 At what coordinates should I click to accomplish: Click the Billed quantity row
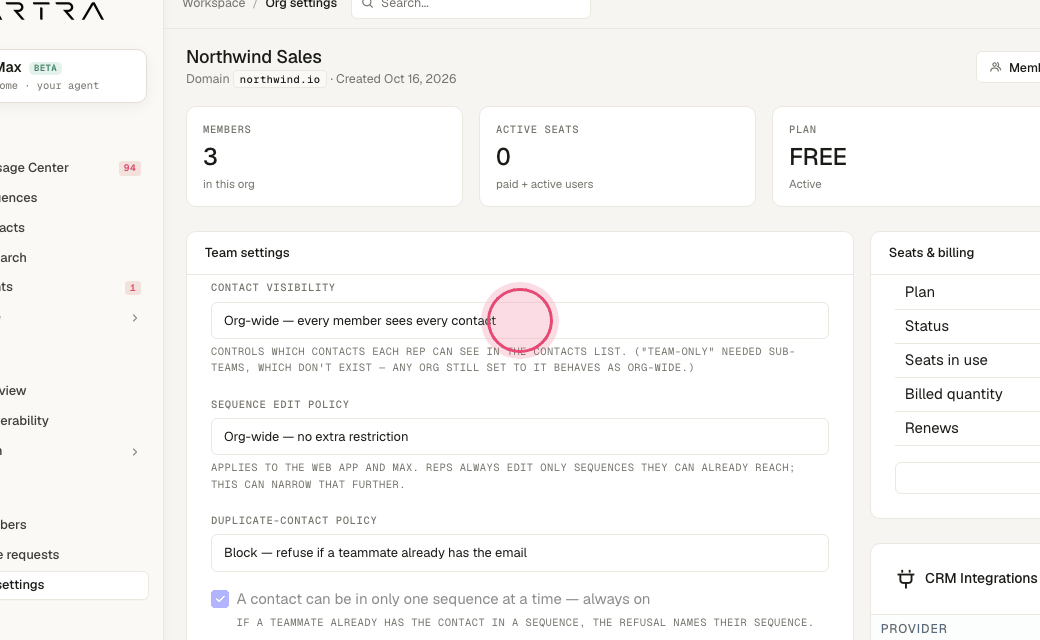tap(968, 393)
